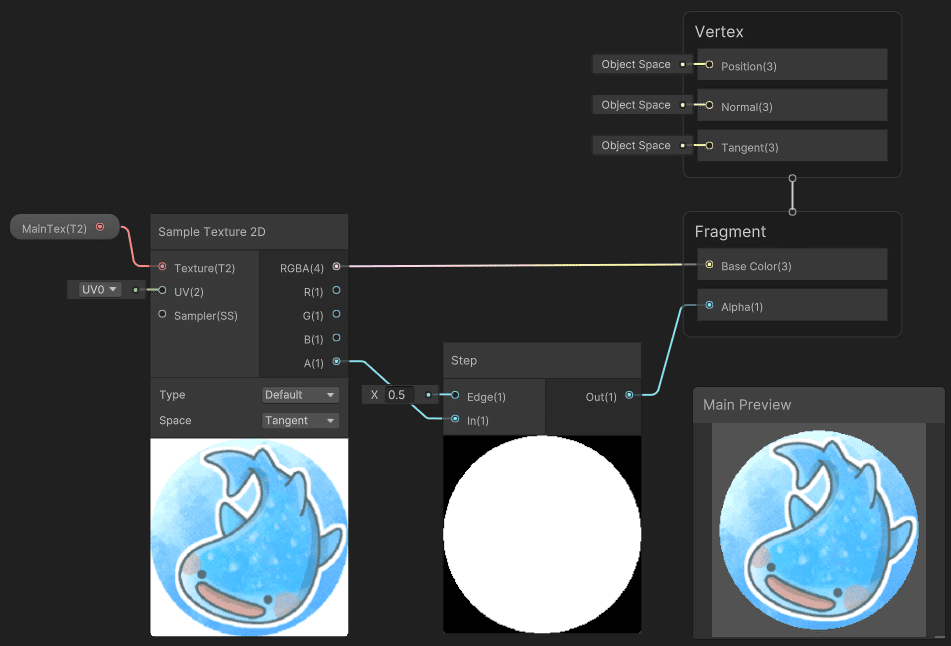This screenshot has width=951, height=646.
Task: Click the Tangent(3) input port
Action: click(709, 146)
